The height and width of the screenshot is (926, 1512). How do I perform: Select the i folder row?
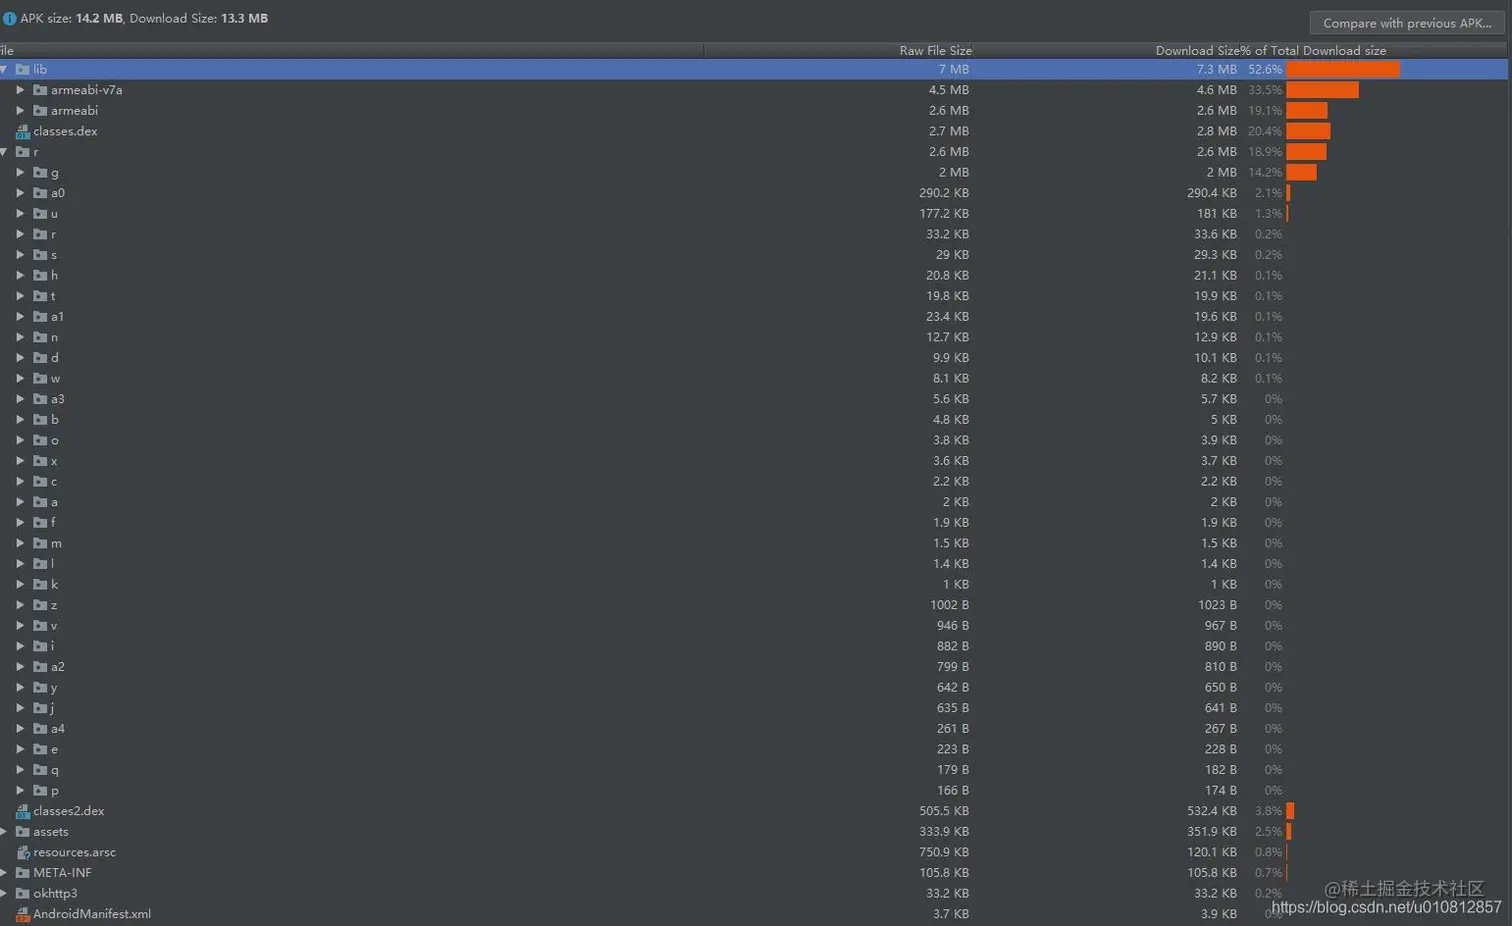pyautogui.click(x=756, y=646)
